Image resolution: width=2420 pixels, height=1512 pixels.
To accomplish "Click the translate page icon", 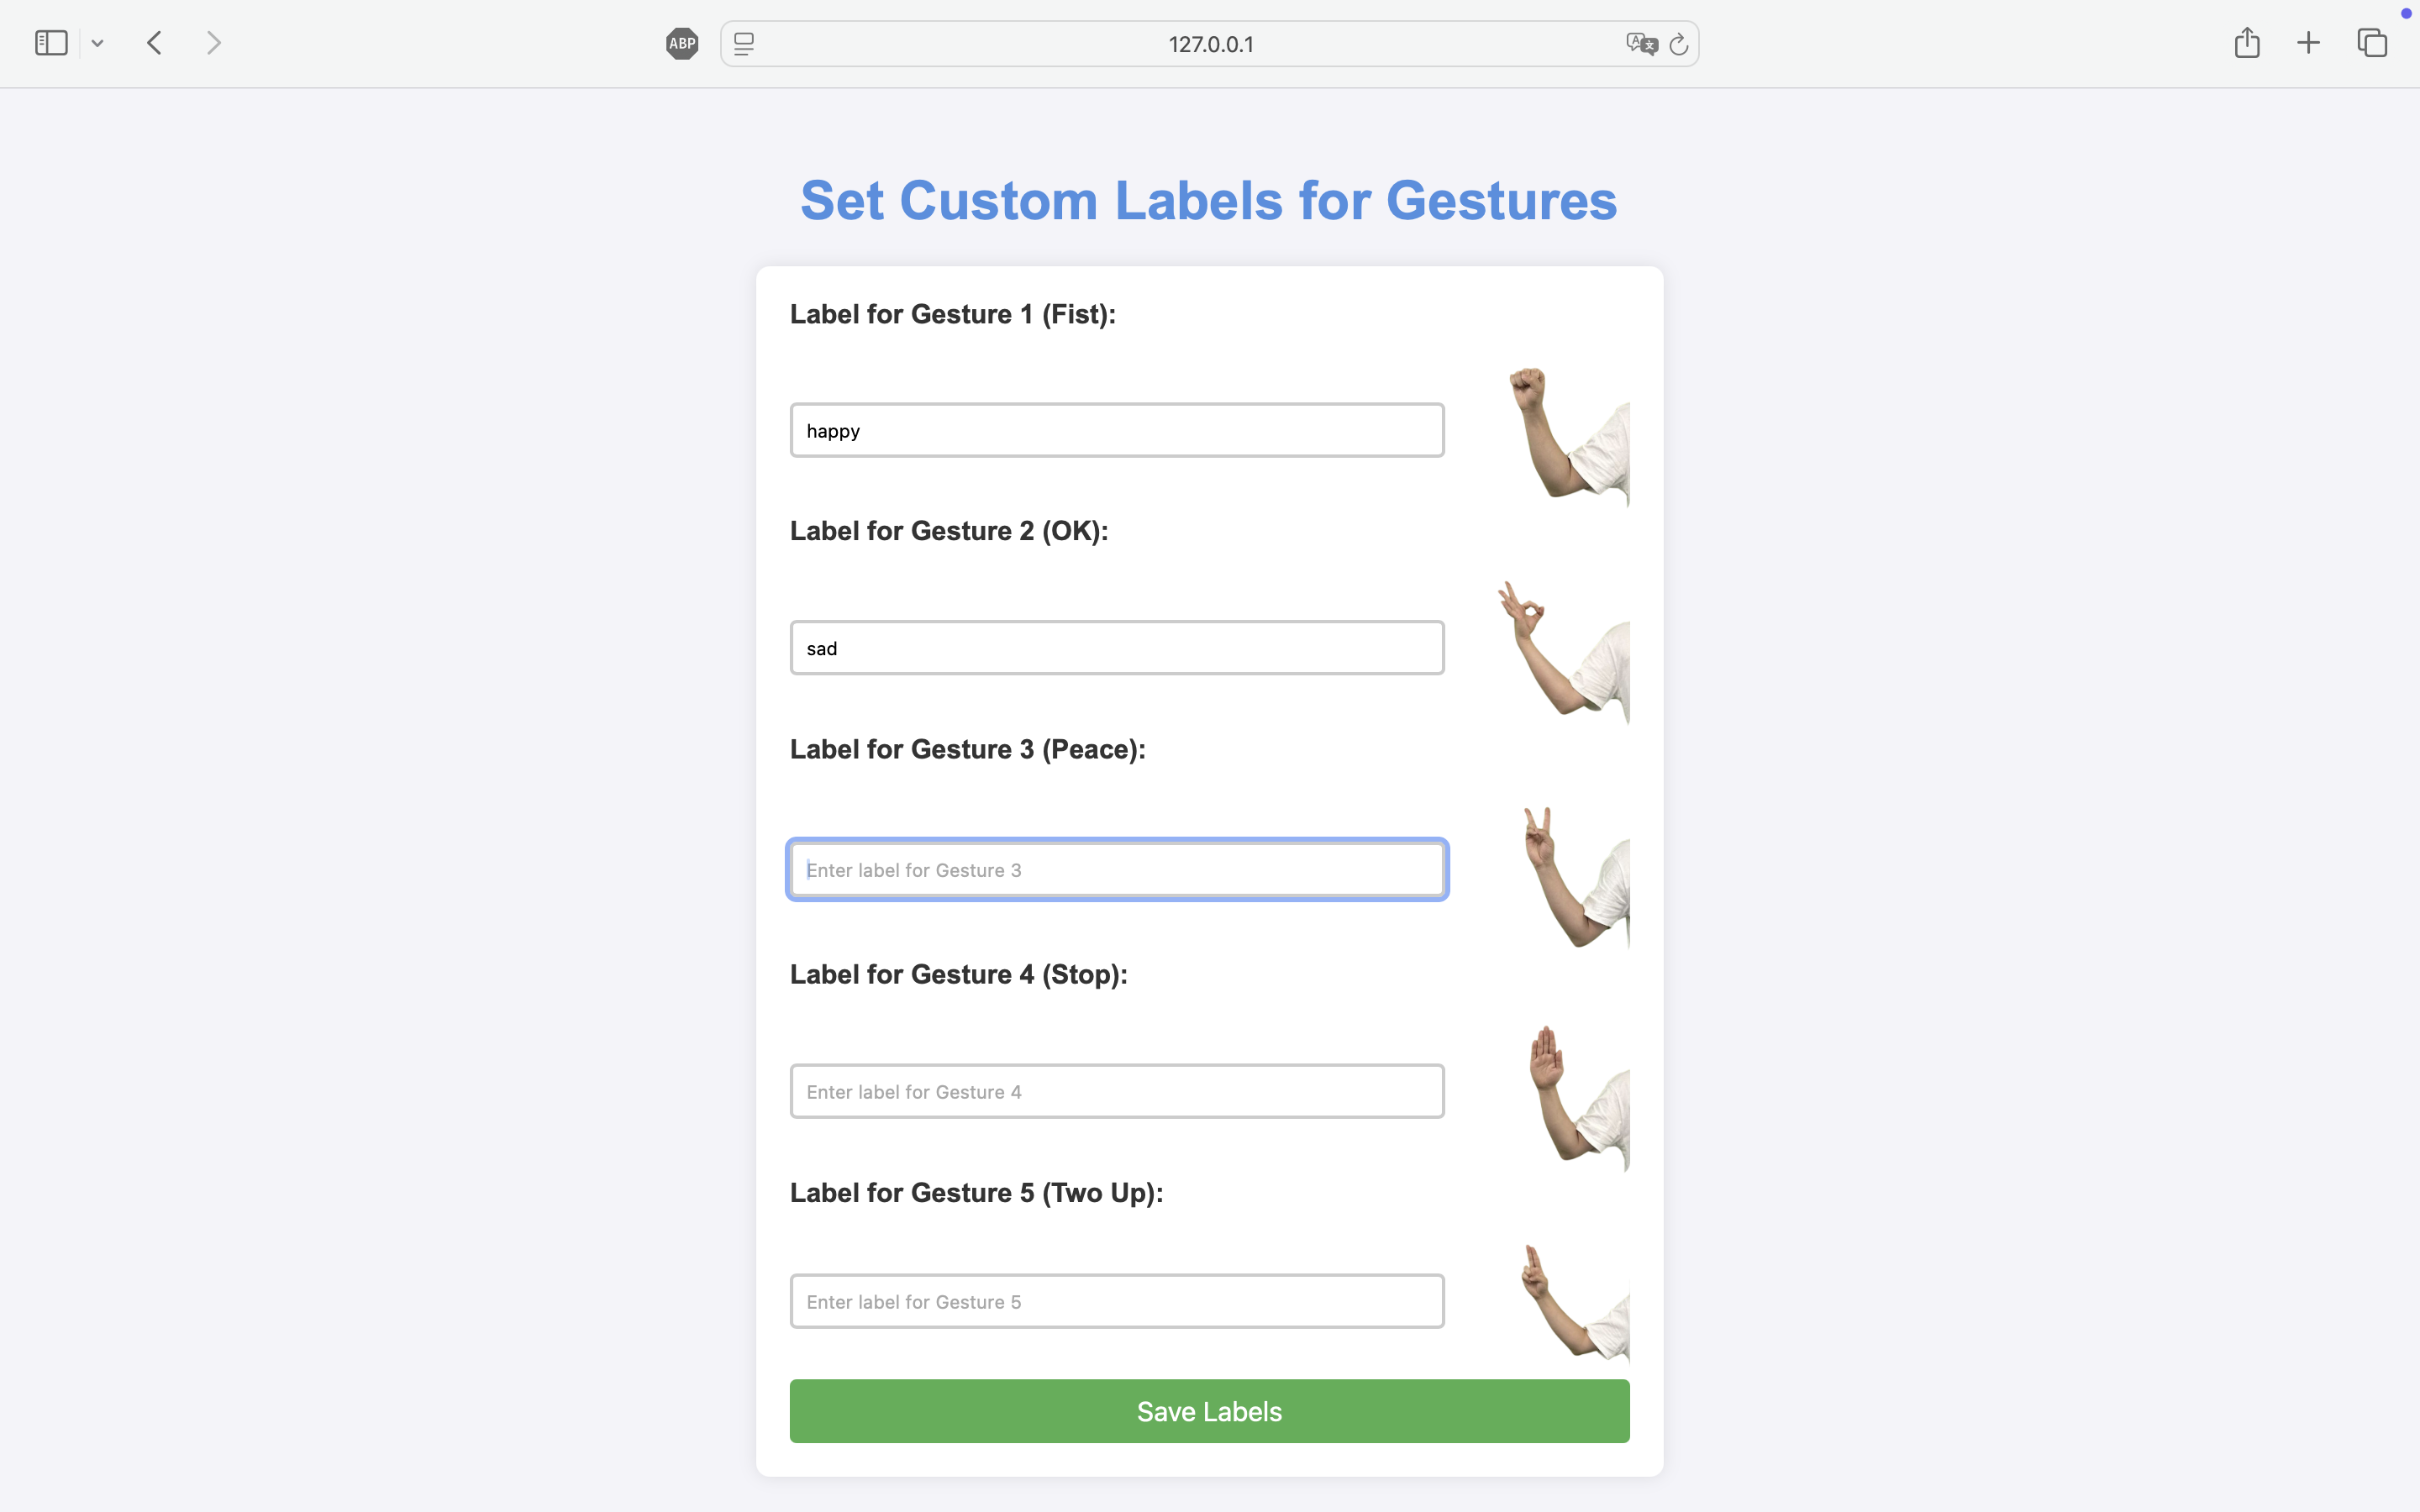I will point(1641,44).
